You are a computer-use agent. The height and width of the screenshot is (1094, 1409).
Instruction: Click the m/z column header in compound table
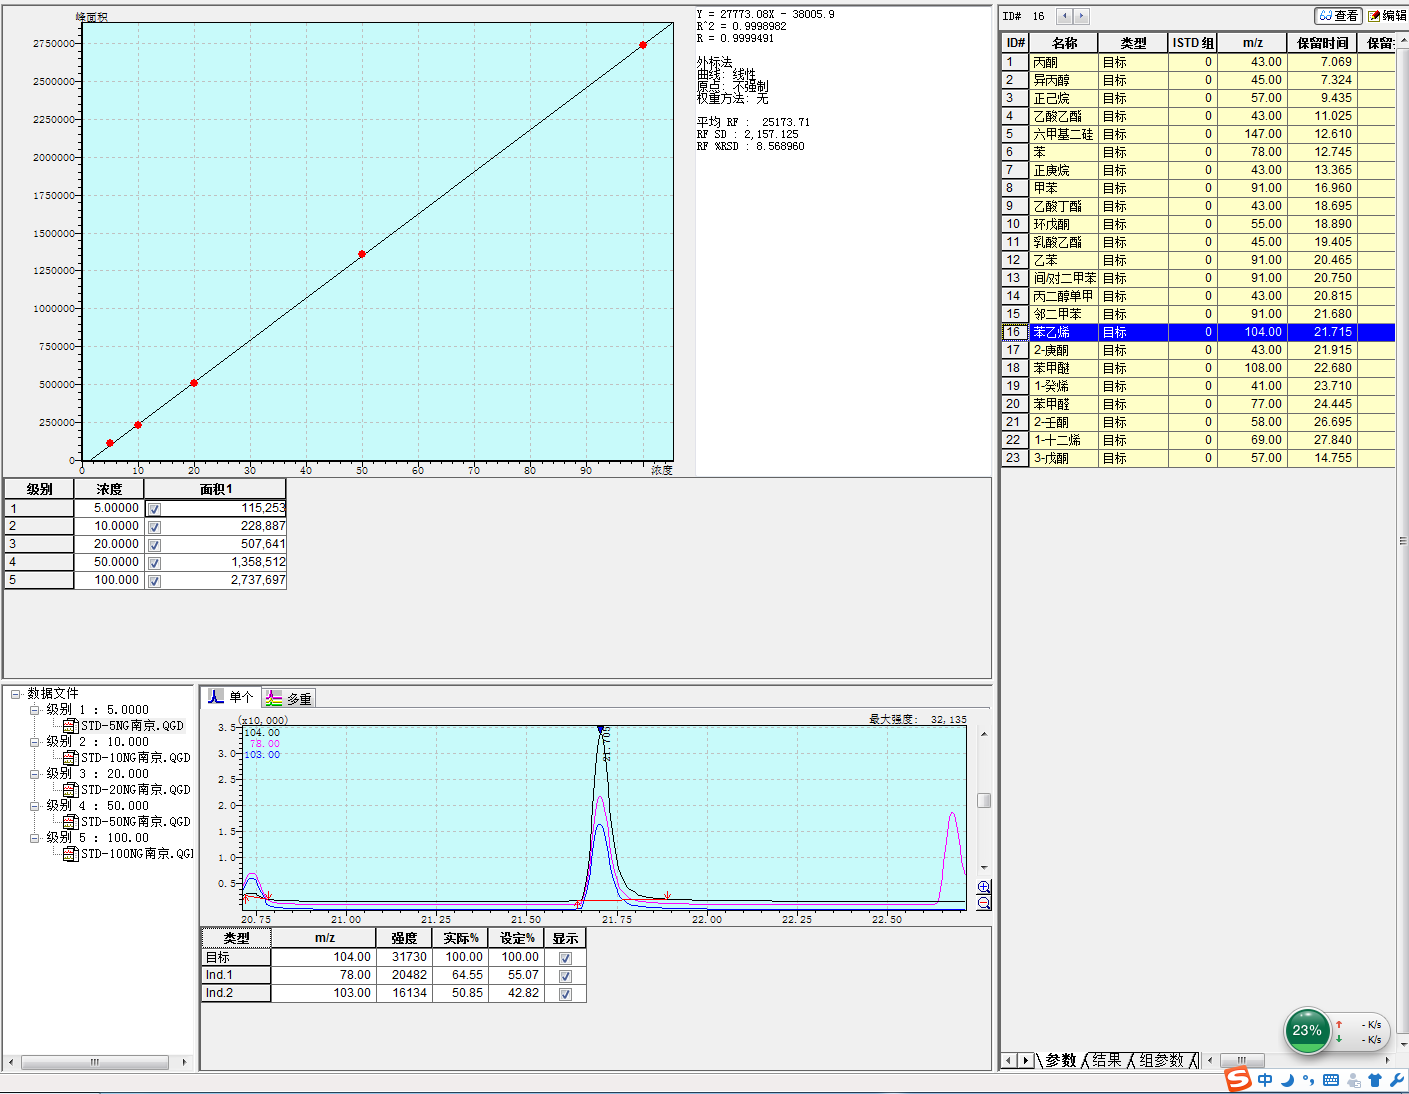coord(1252,43)
